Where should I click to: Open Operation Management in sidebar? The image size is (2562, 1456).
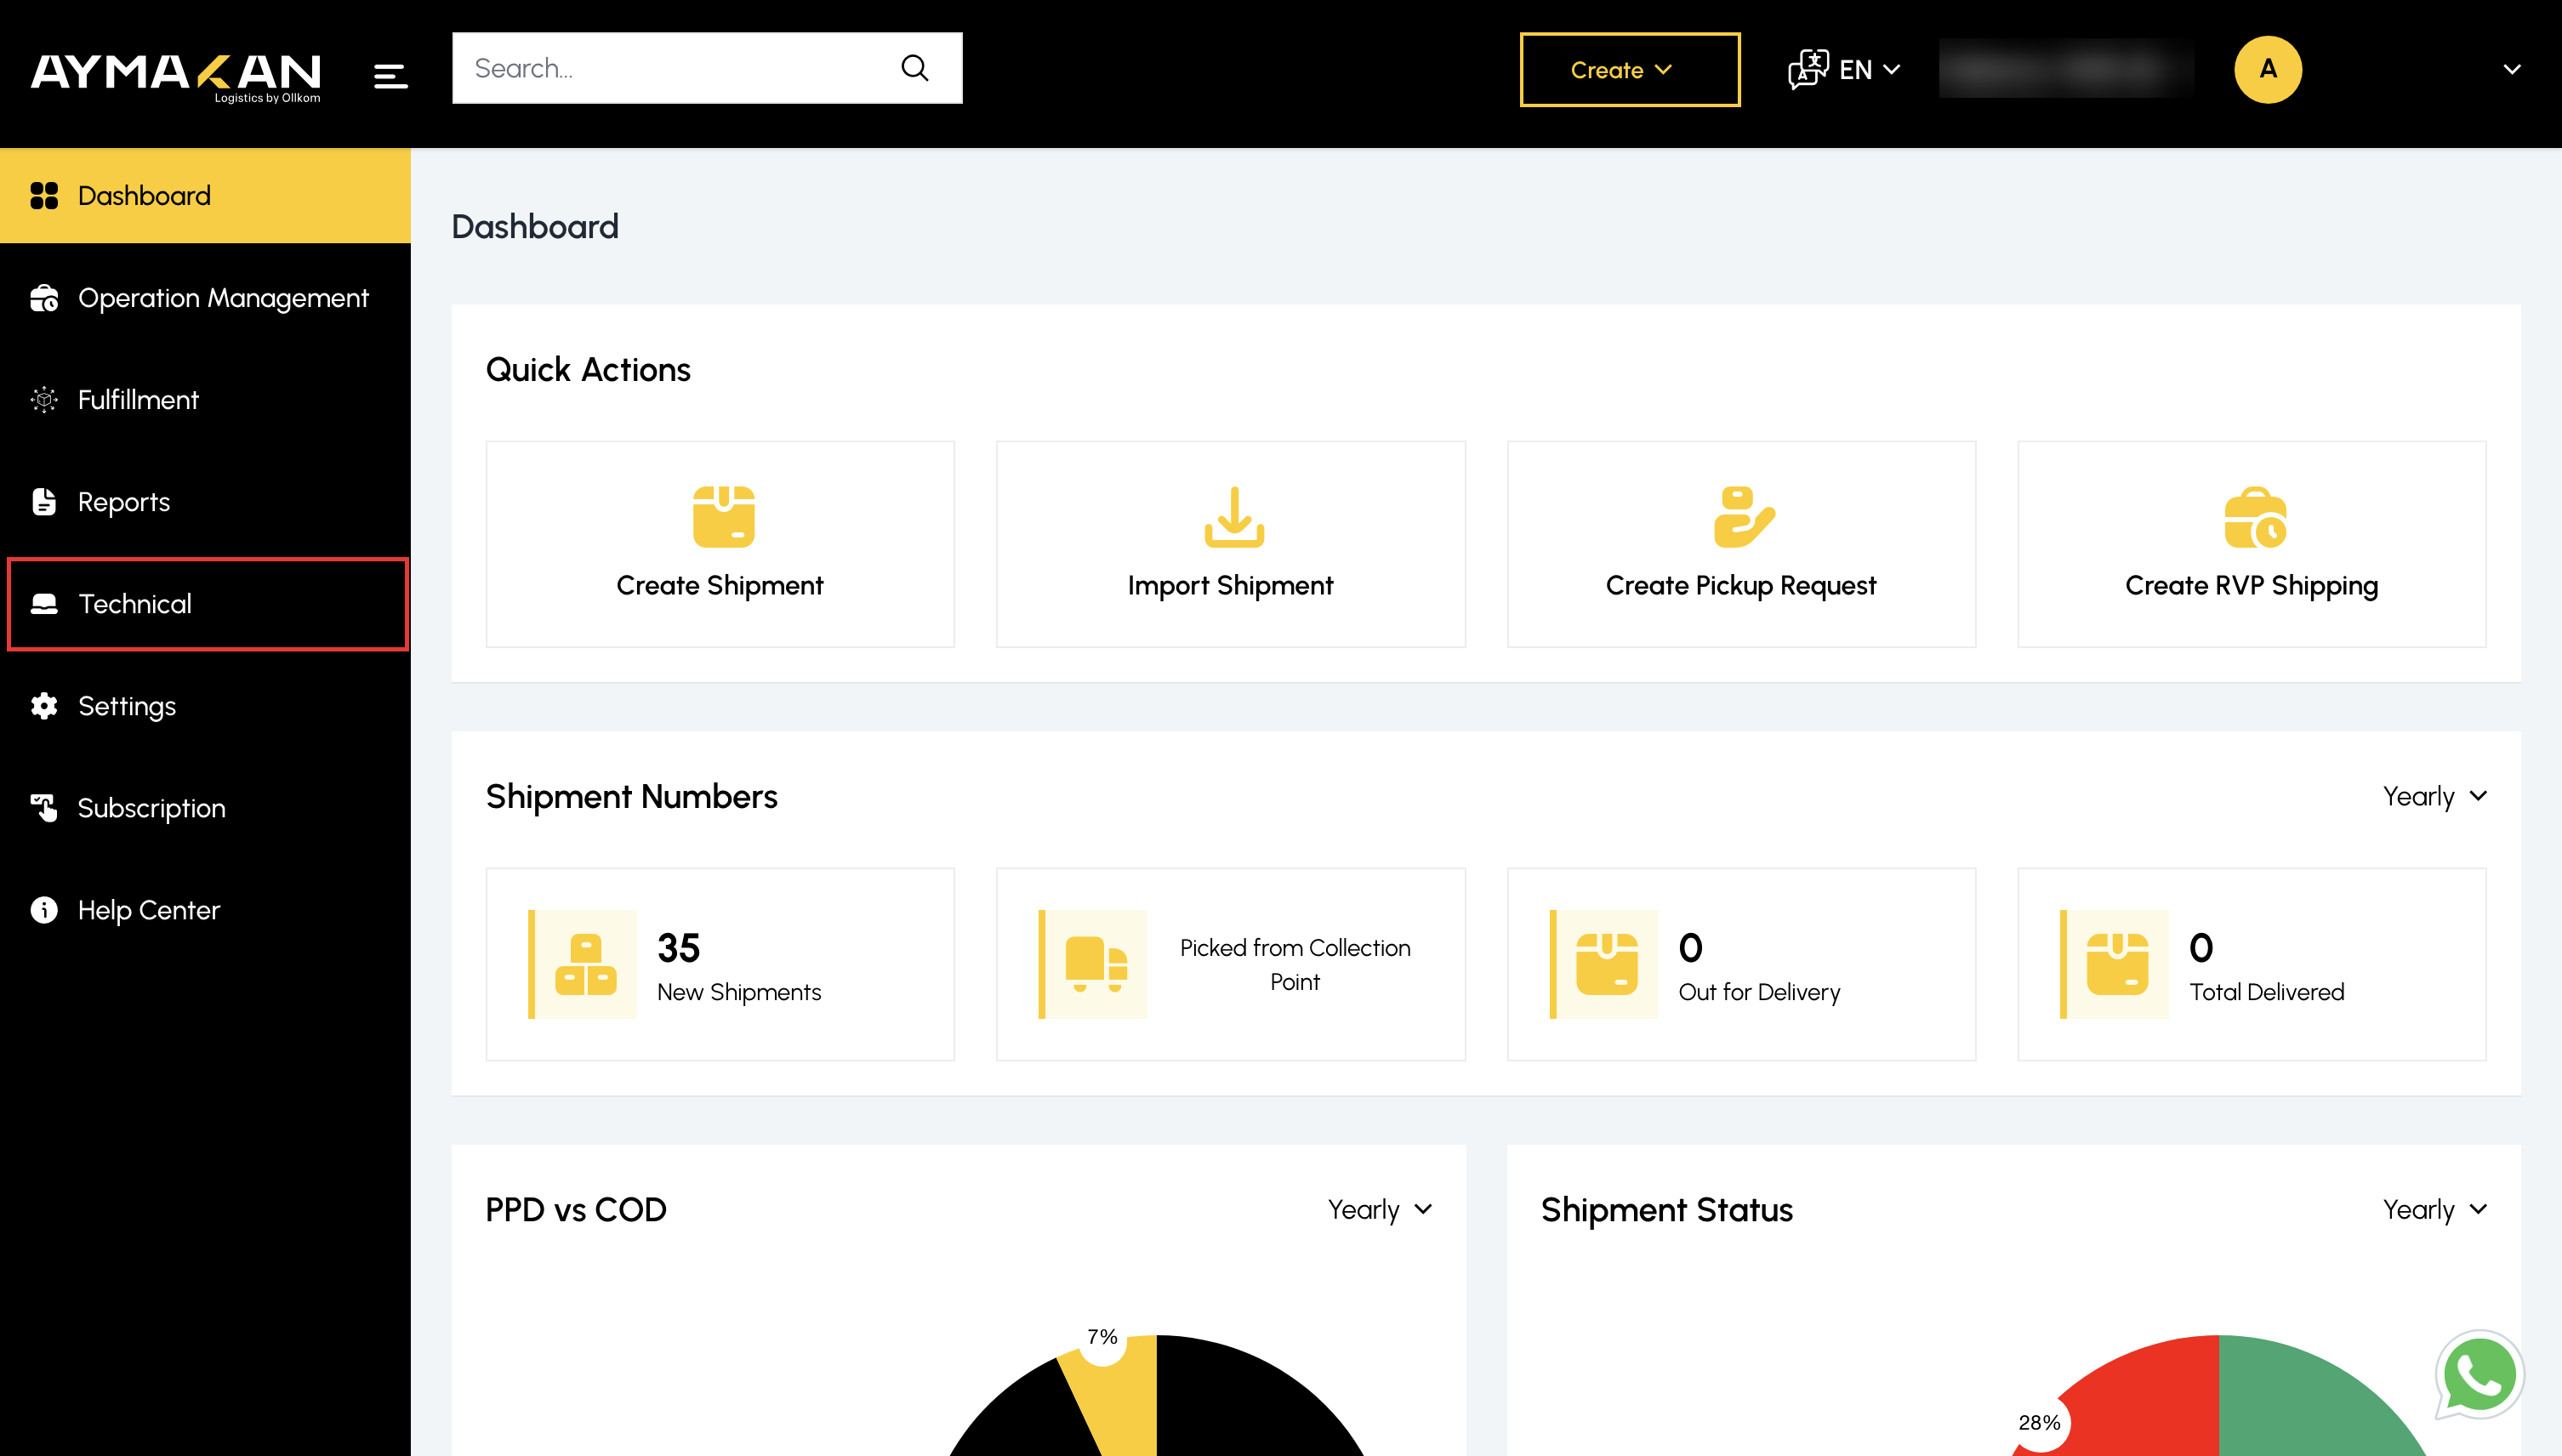point(205,298)
